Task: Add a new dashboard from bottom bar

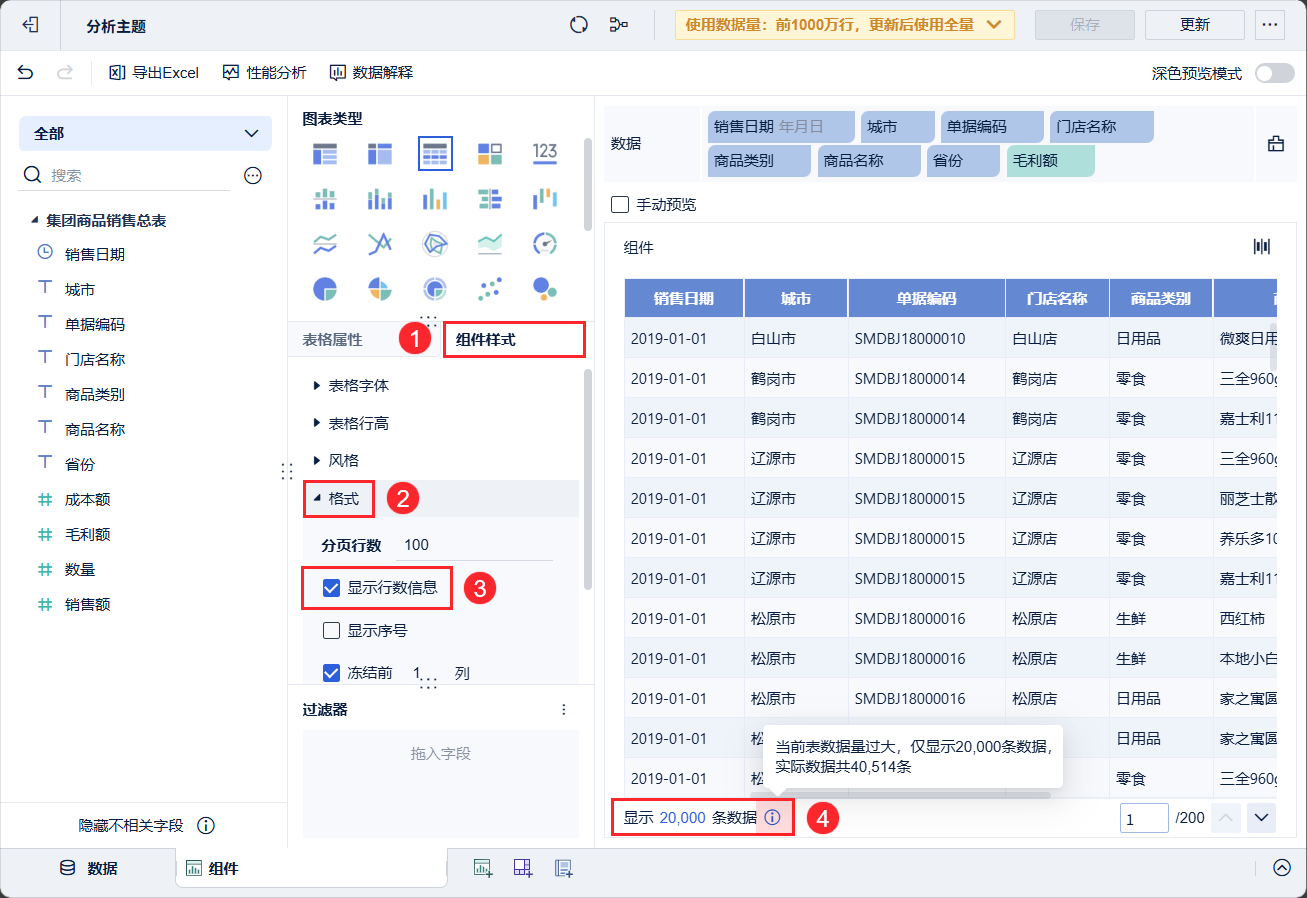Action: (x=523, y=867)
